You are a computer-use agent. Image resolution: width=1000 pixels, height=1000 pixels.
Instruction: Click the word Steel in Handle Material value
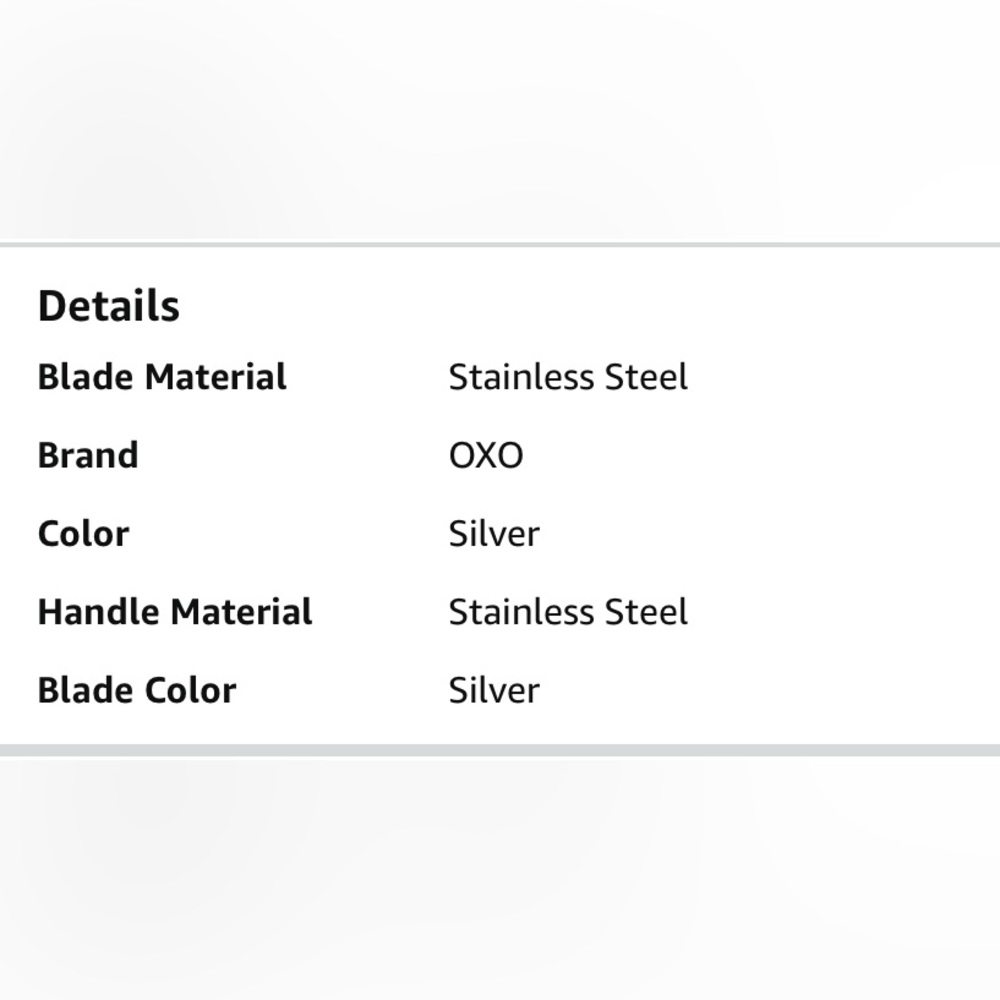point(647,612)
